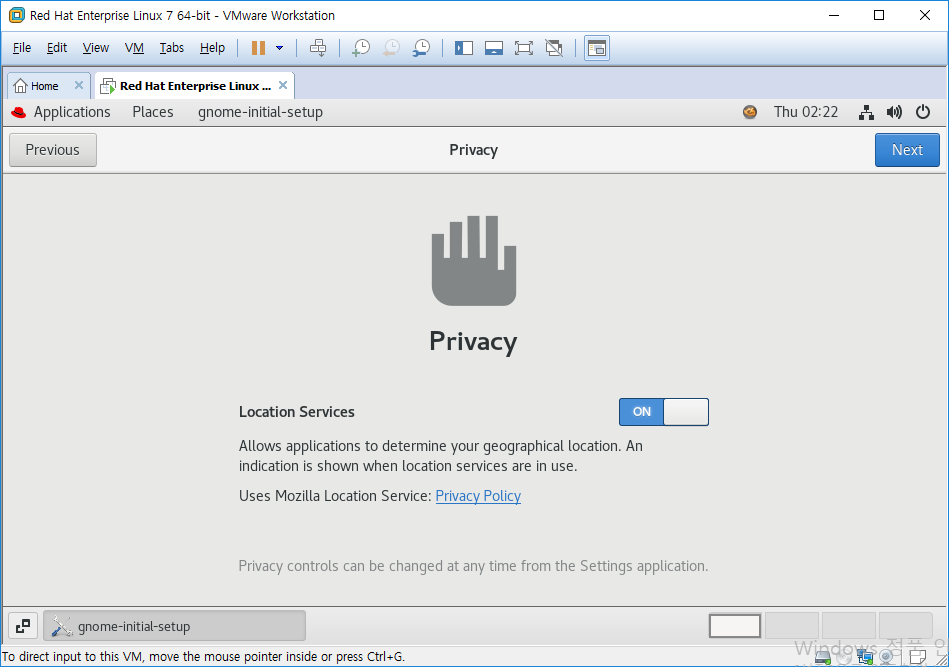
Task: Open the Thu 02:22 clock menu
Action: click(x=806, y=112)
